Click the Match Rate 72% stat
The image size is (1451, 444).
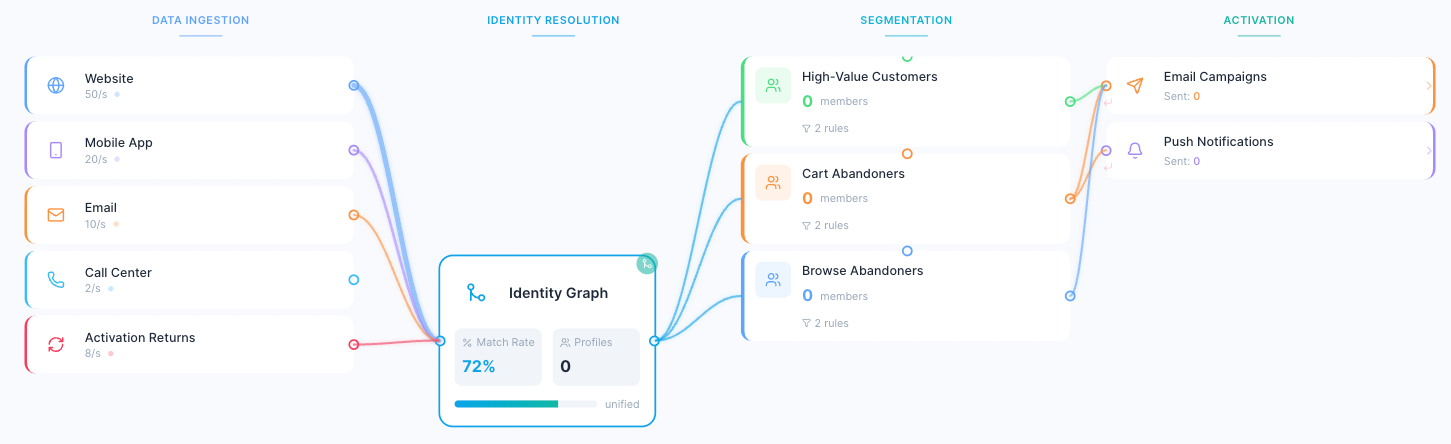497,357
